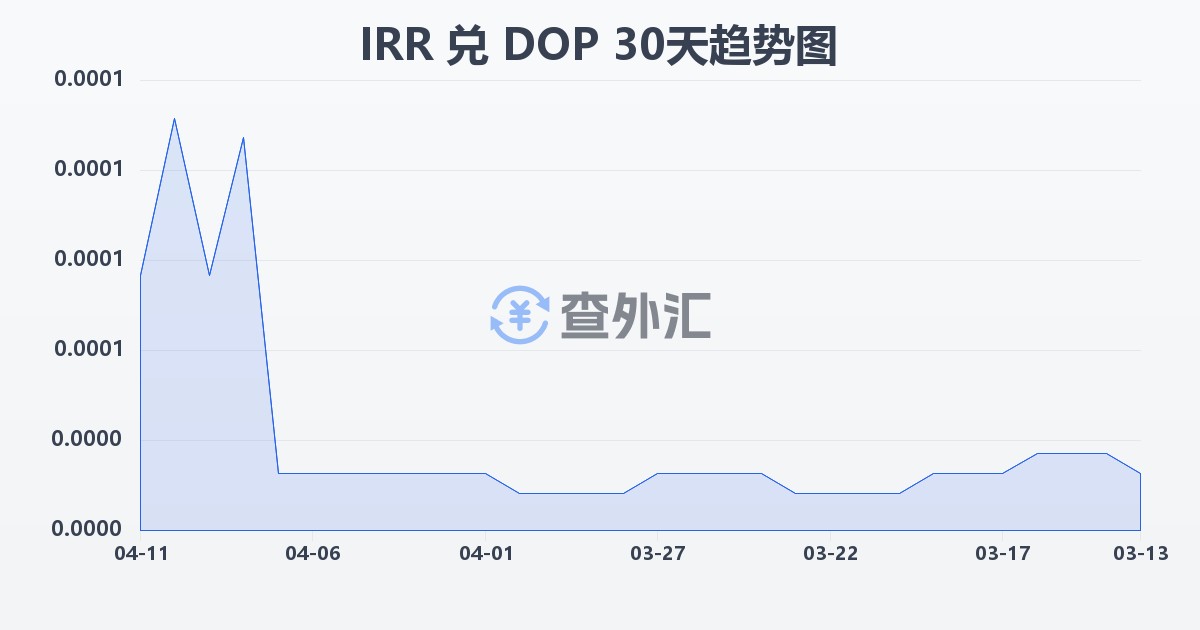This screenshot has height=630, width=1200.
Task: Open the 04-11 date axis label
Action: coord(139,551)
